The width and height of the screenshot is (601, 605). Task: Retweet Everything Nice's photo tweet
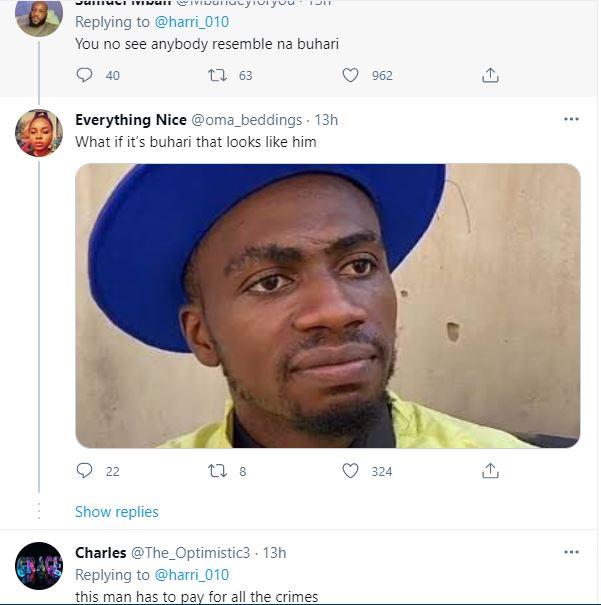[217, 471]
